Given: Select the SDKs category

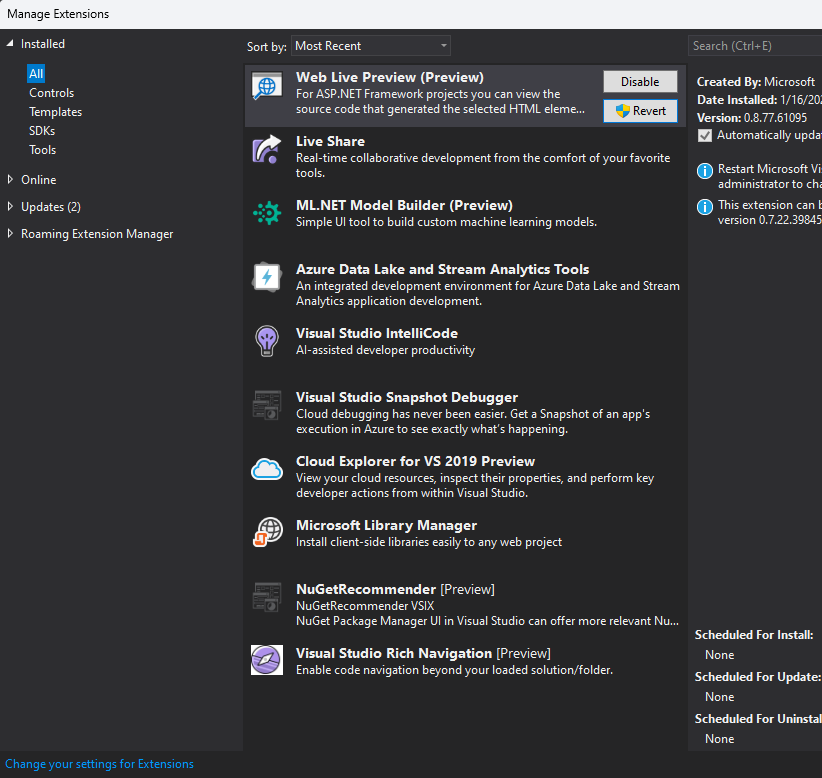Looking at the screenshot, I should [x=42, y=131].
